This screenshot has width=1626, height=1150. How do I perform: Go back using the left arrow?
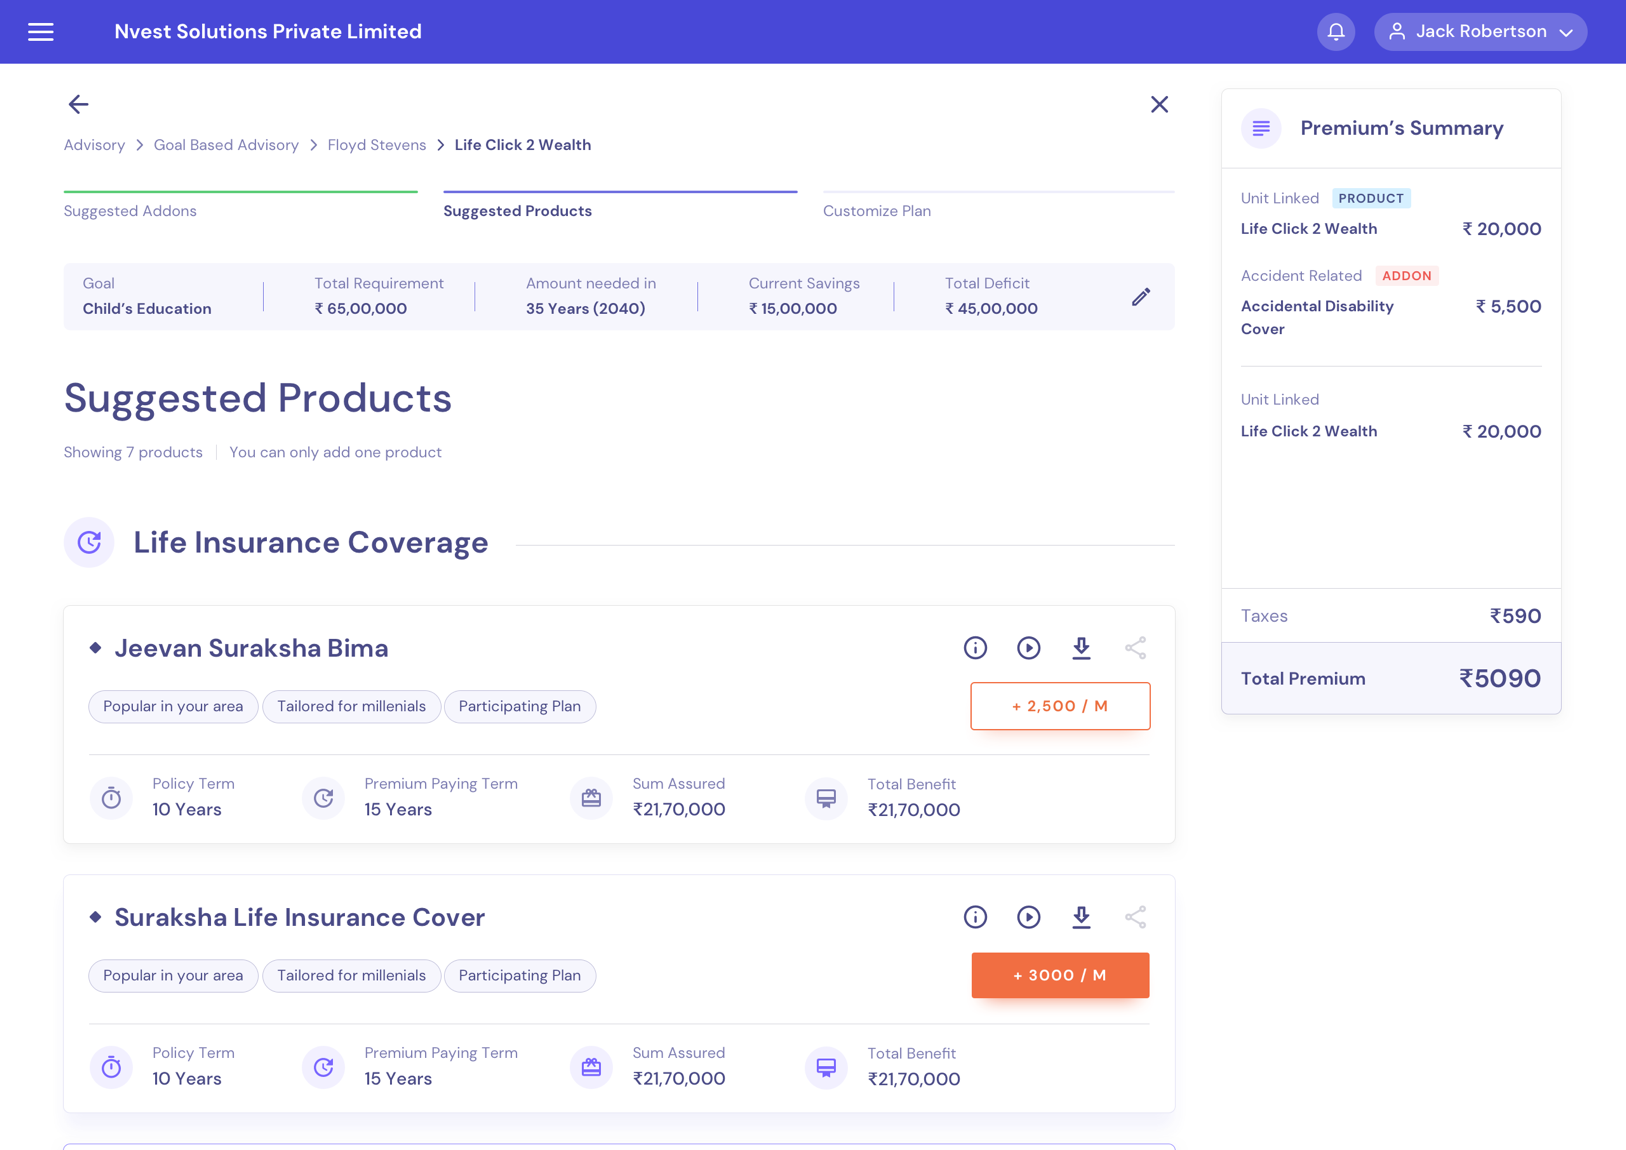coord(78,104)
